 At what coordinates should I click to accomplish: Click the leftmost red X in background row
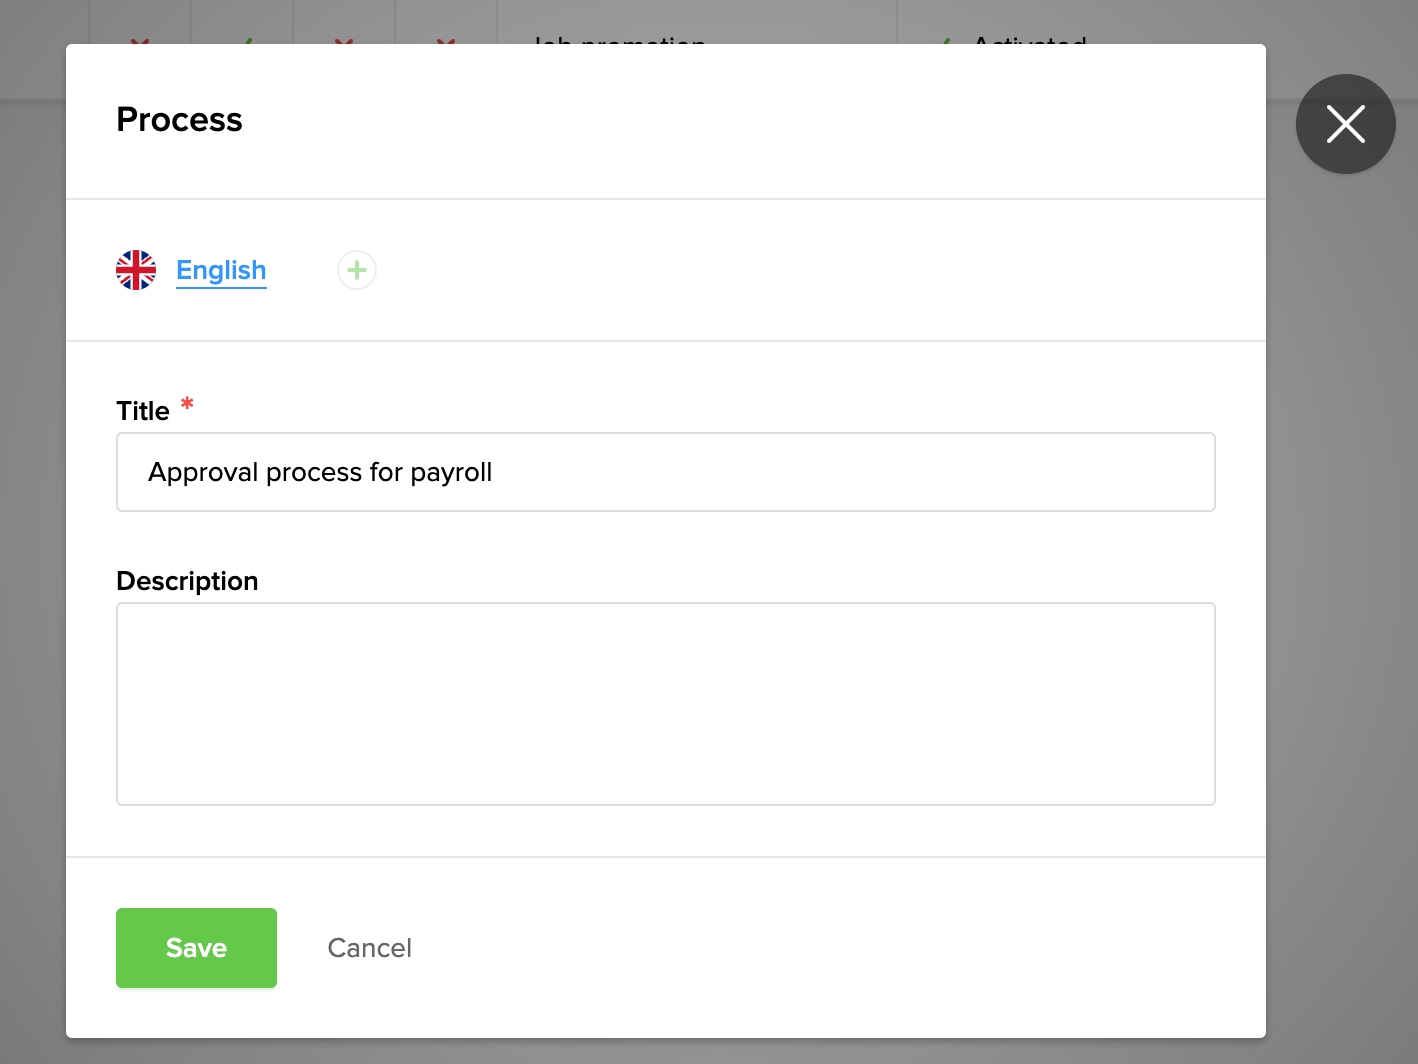pos(140,41)
